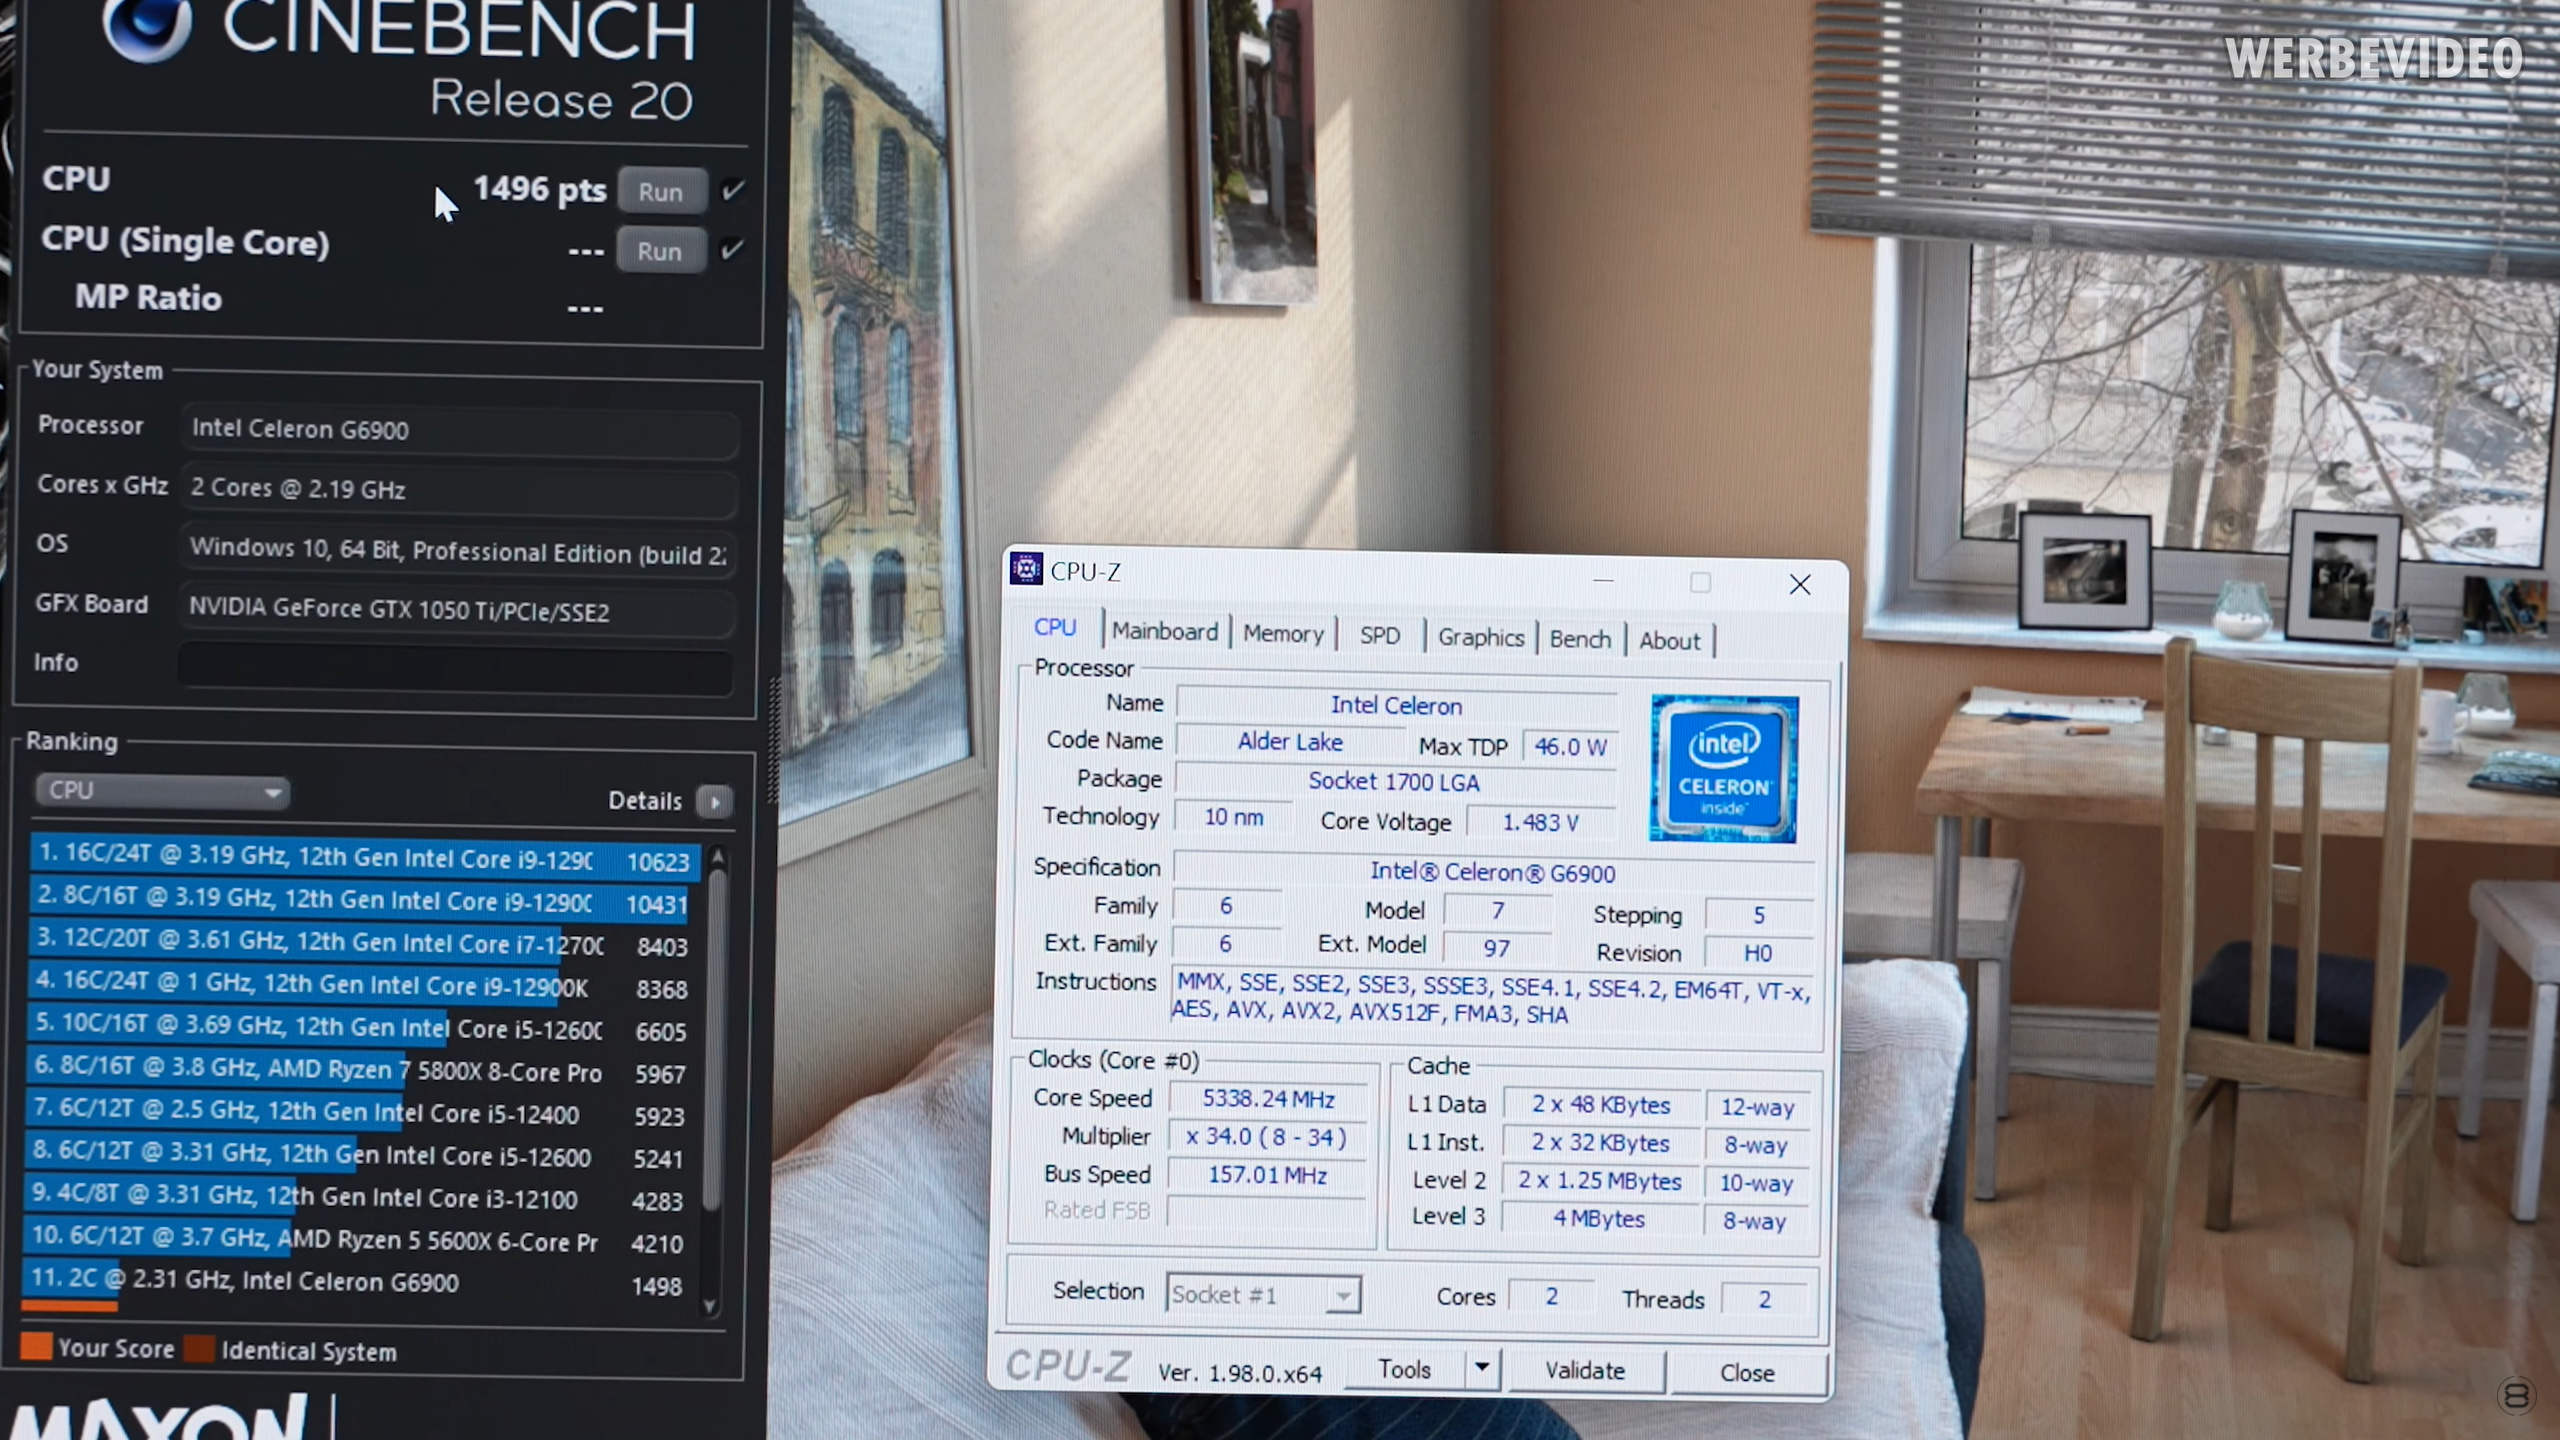Select ranking row 11 Celeron G6900 score 1498
Image resolution: width=2560 pixels, height=1440 pixels.
(354, 1283)
